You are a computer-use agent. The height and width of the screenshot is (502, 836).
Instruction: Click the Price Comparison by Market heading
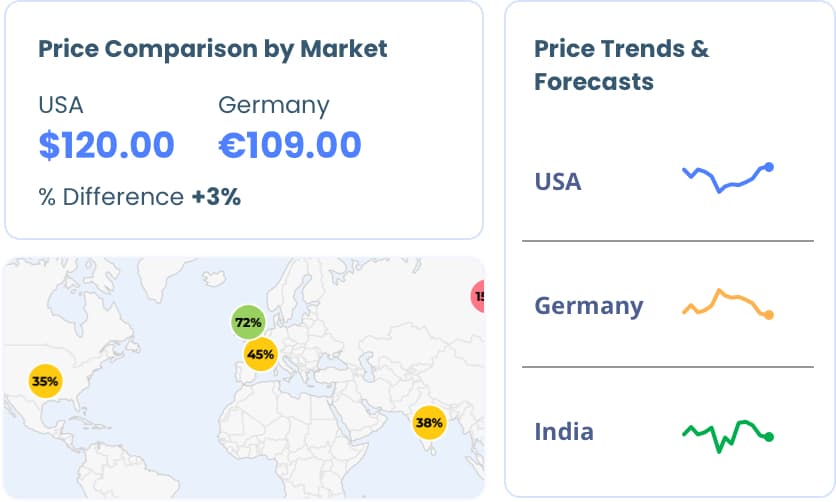click(x=212, y=48)
